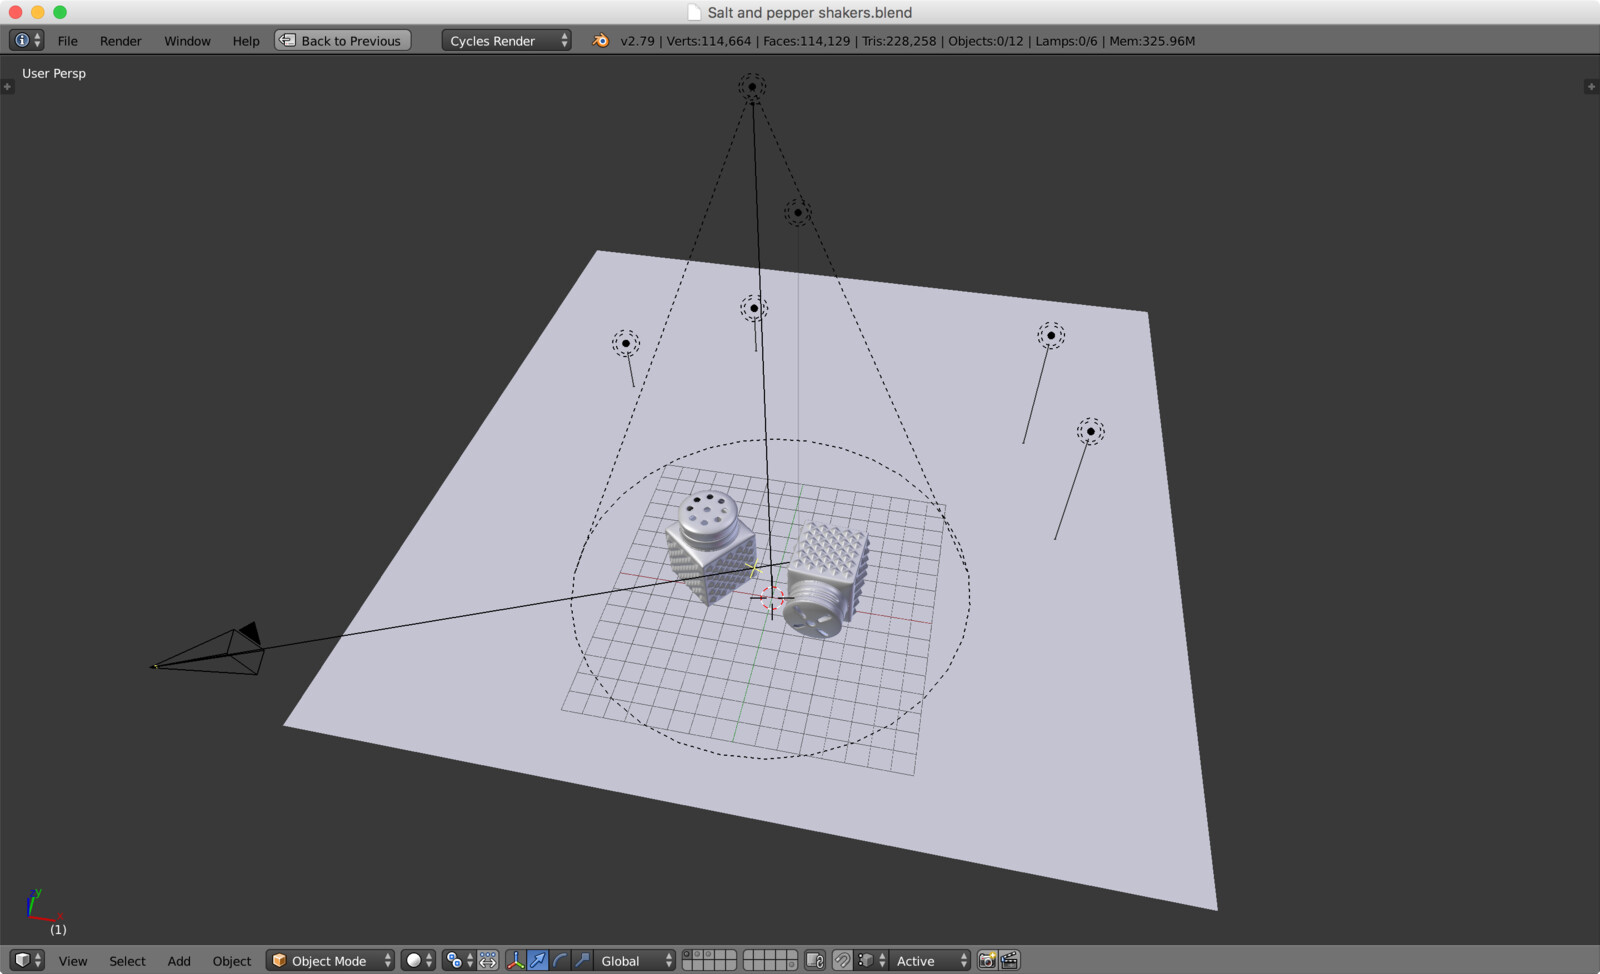Viewport: 1600px width, 974px height.
Task: Click the 3D View editor type icon
Action: pyautogui.click(x=27, y=960)
